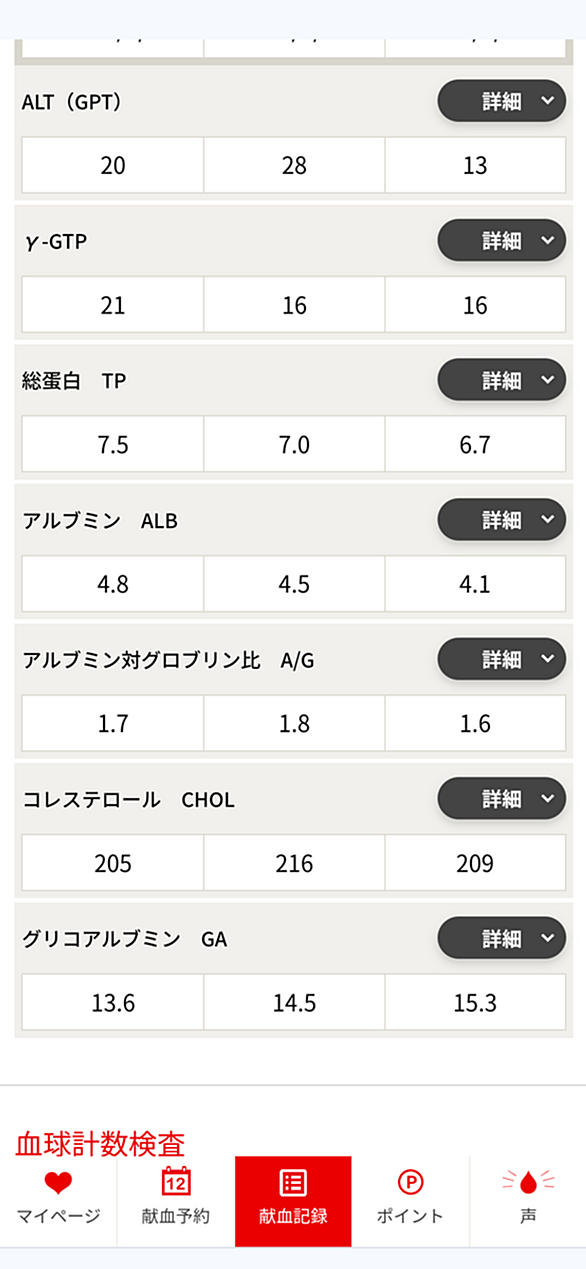Image resolution: width=586 pixels, height=1269 pixels.
Task: Expand 詳細 for アルブミン ALB
Action: 502,520
